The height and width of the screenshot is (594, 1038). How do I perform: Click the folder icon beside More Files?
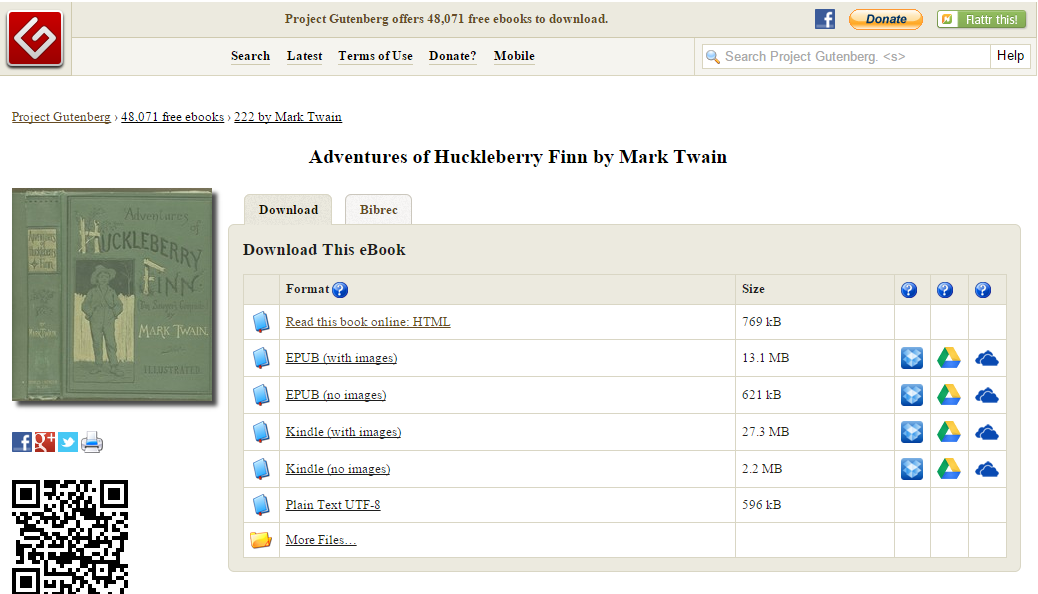tap(261, 540)
